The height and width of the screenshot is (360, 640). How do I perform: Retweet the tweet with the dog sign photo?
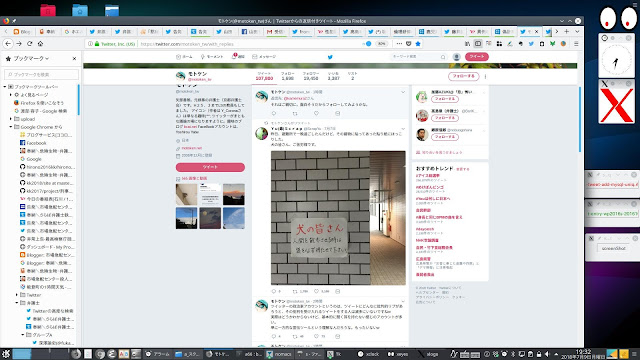[x=295, y=291]
